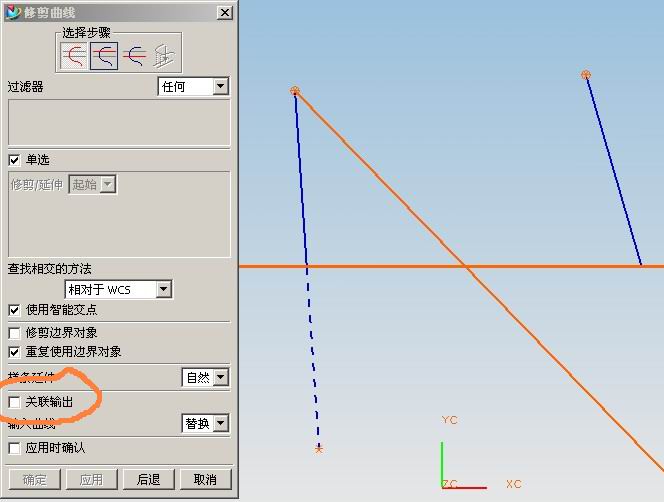
Task: Click the 修剪曲线 dialog title icon
Action: tap(13, 12)
